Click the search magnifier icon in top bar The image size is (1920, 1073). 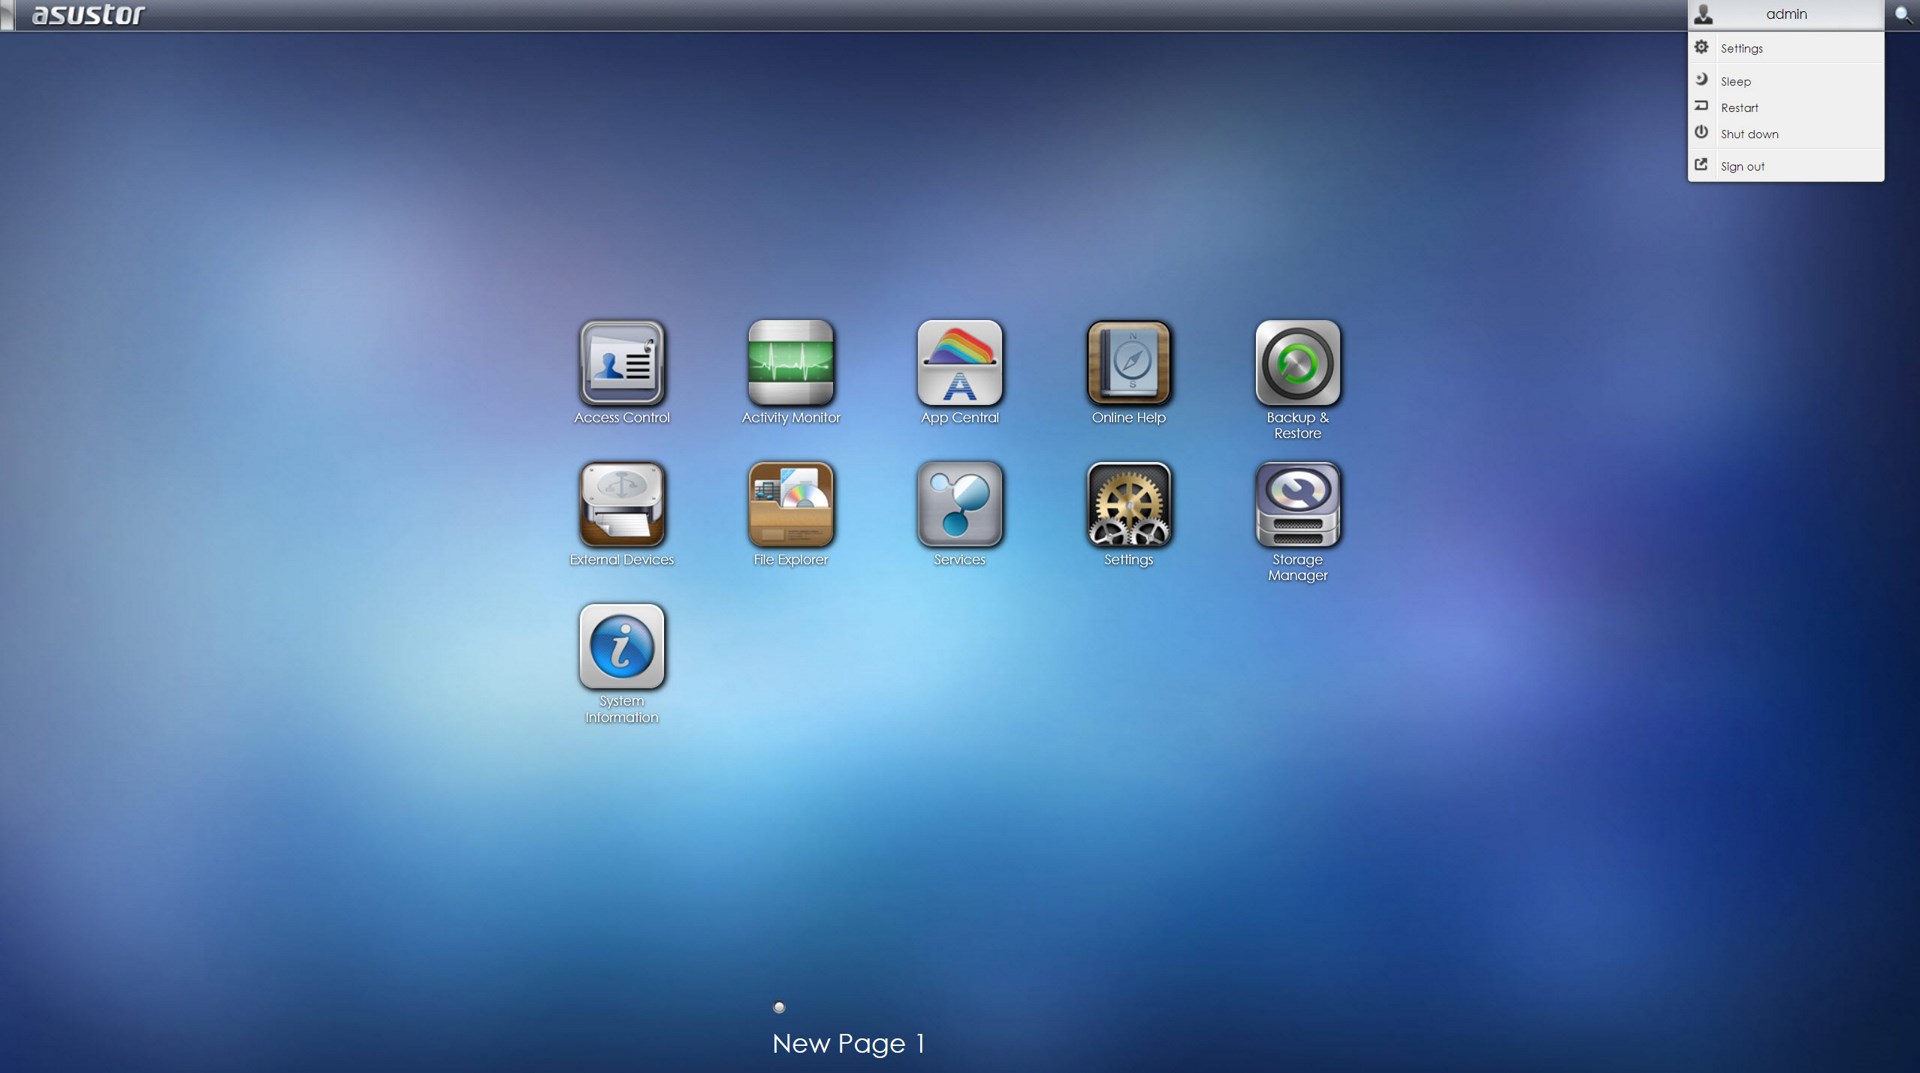[x=1902, y=14]
